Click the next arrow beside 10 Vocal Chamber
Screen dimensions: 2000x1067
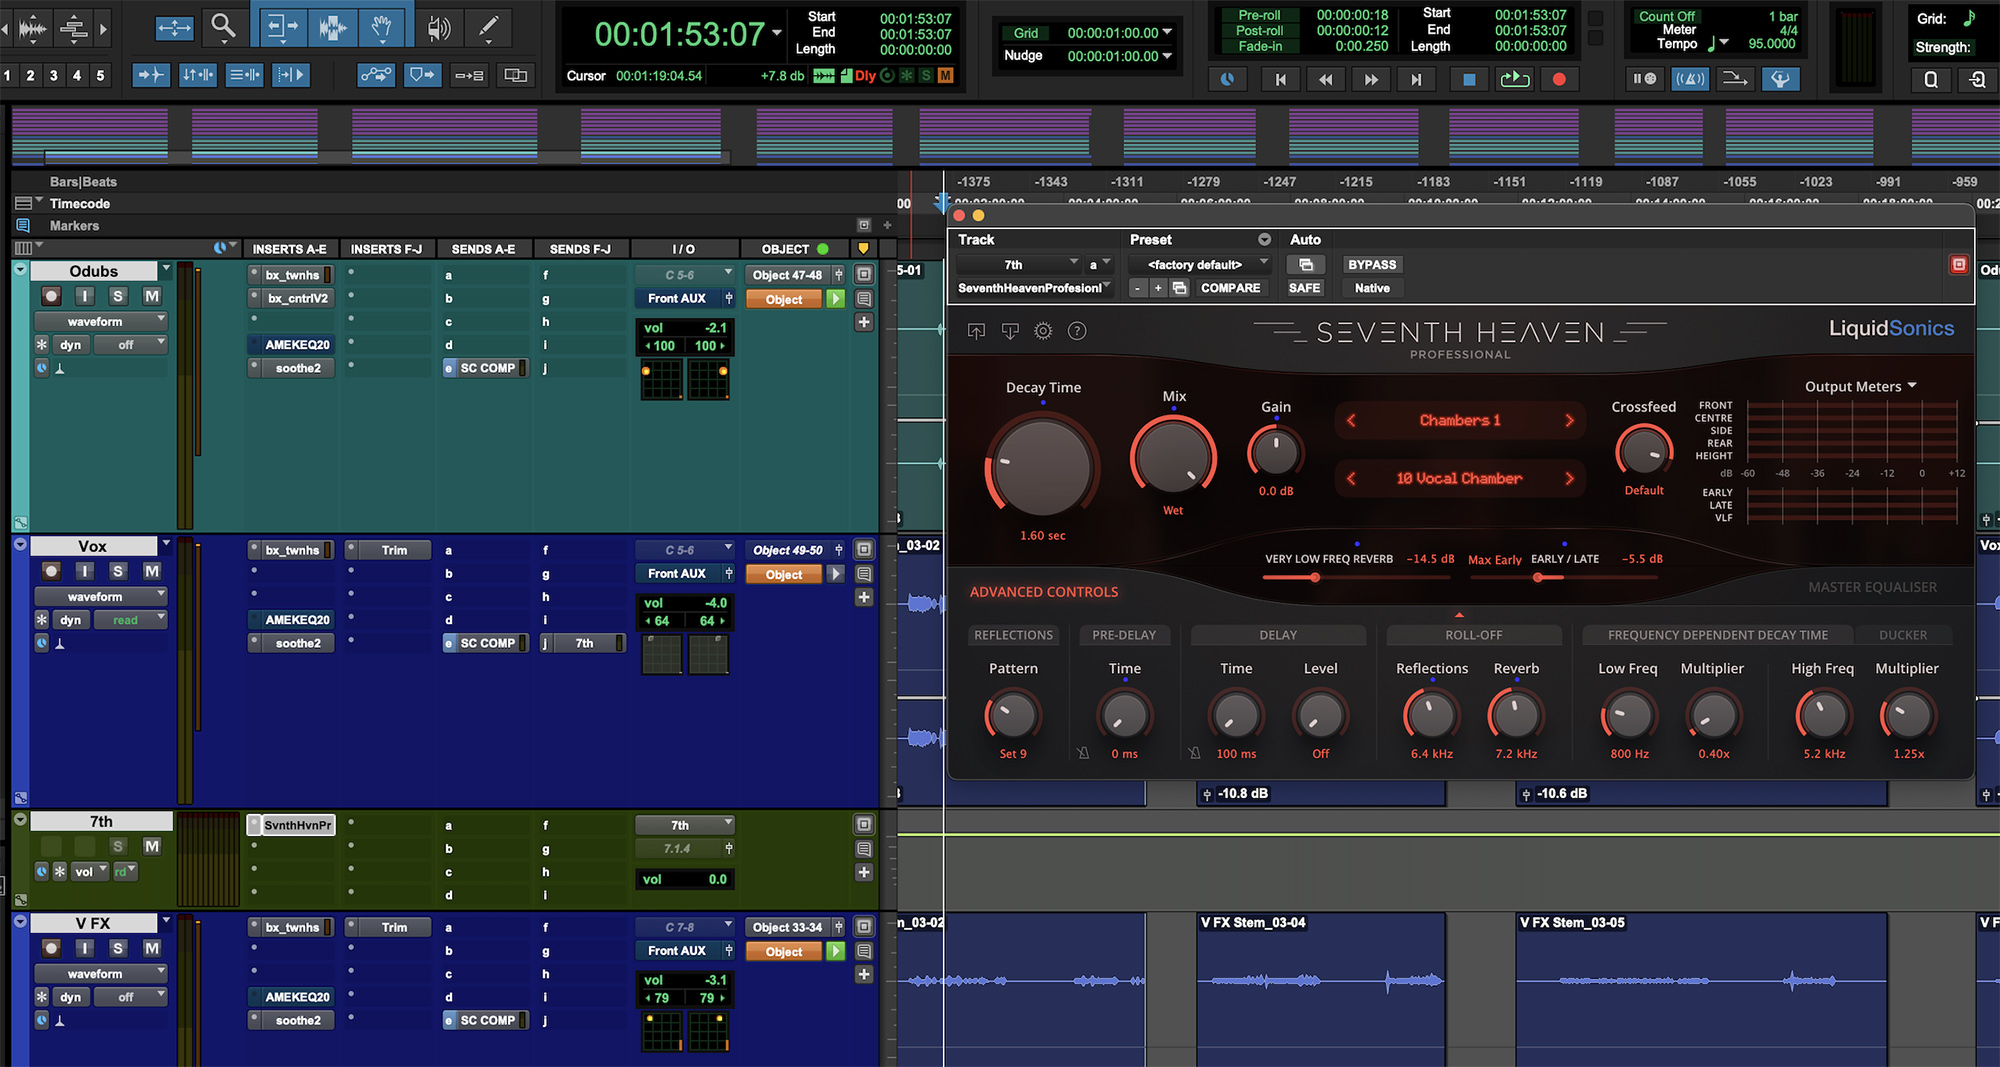[x=1570, y=478]
